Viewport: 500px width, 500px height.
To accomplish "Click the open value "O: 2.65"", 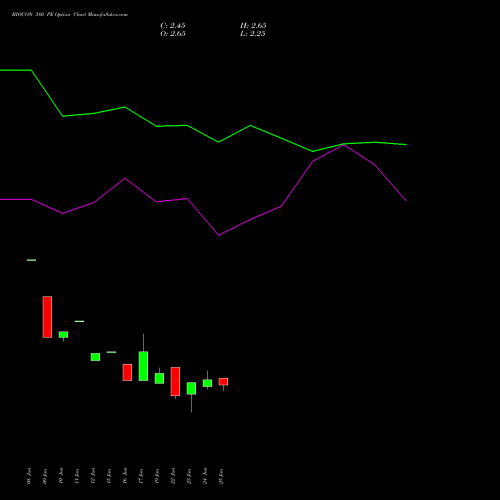I will click(173, 34).
